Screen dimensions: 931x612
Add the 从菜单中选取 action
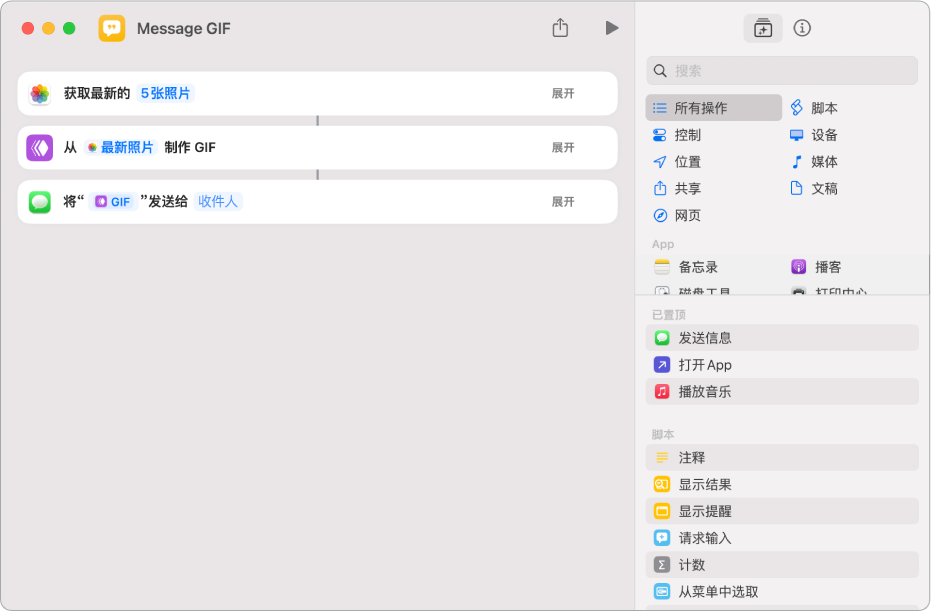click(782, 591)
